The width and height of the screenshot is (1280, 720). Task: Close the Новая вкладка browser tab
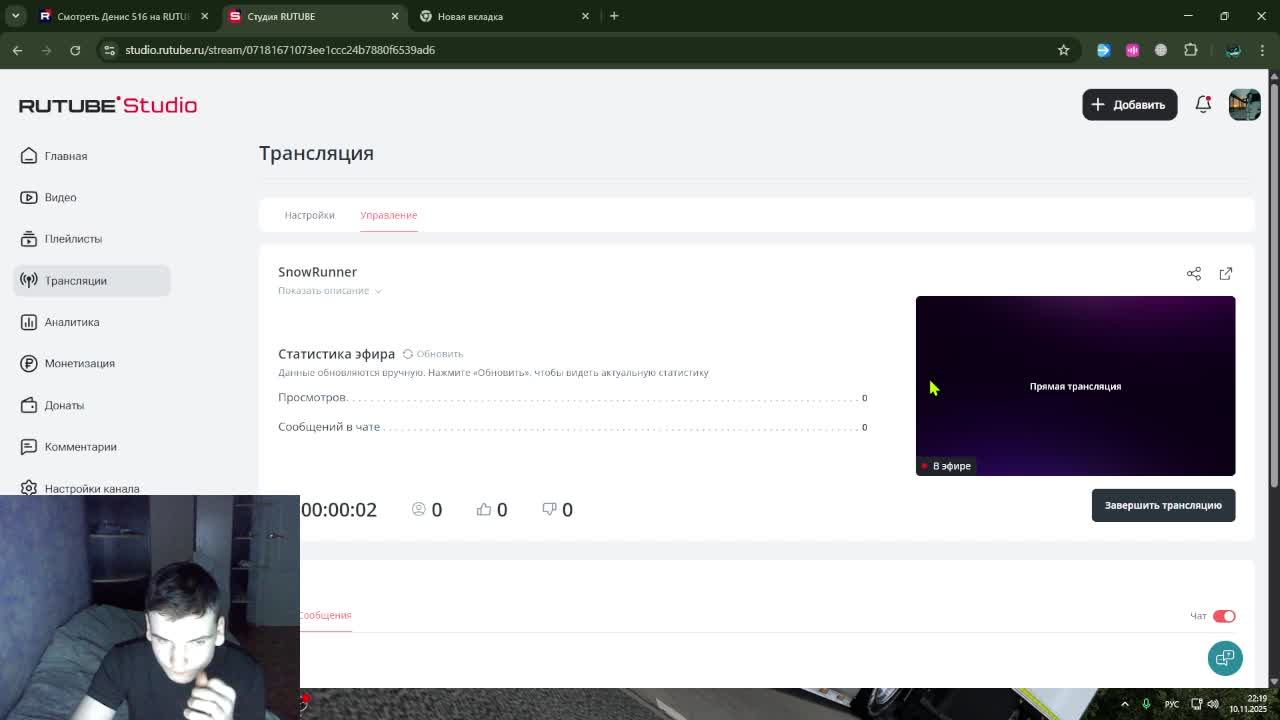[x=585, y=16]
